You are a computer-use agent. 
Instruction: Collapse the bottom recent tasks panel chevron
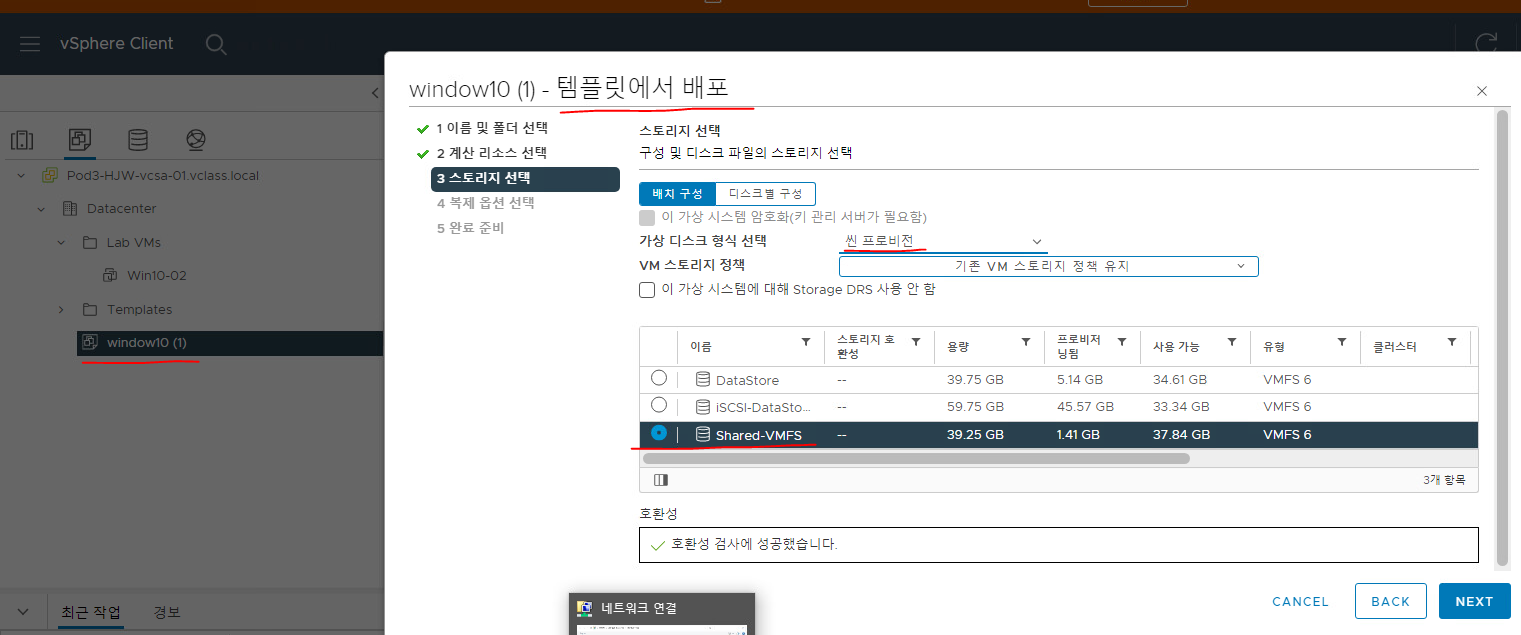[x=24, y=612]
